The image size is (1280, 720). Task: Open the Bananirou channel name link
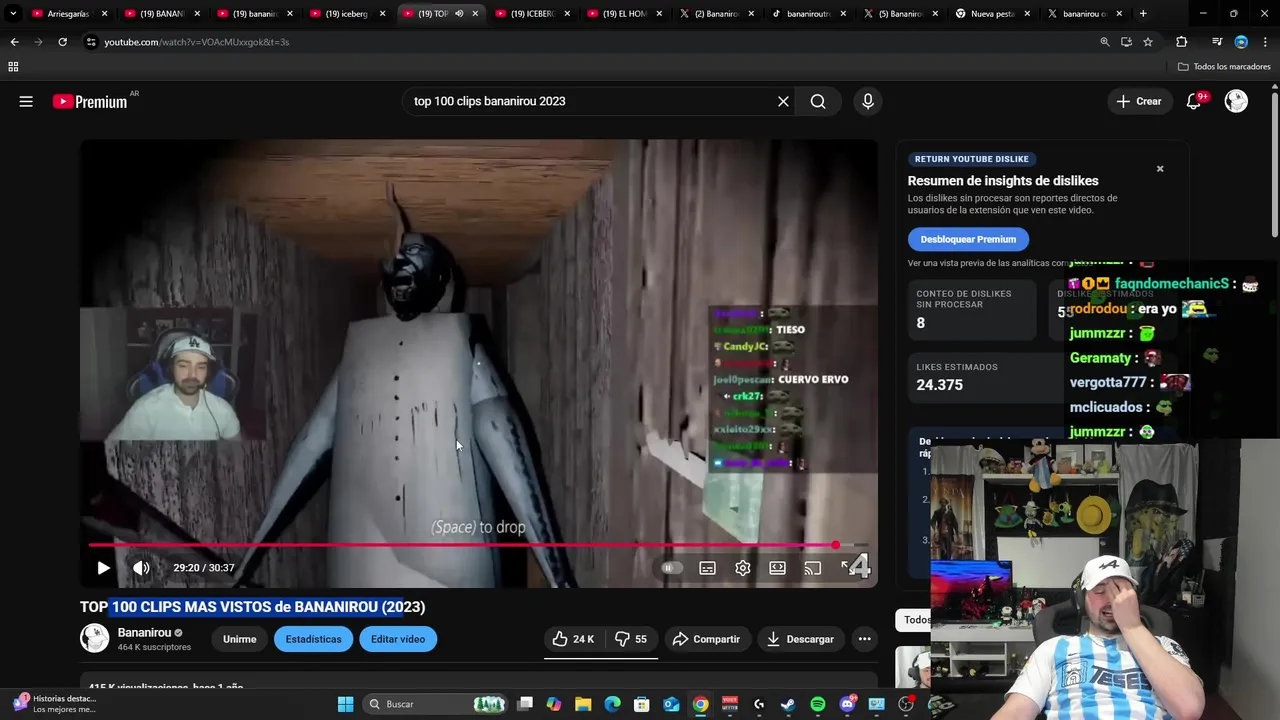(144, 632)
